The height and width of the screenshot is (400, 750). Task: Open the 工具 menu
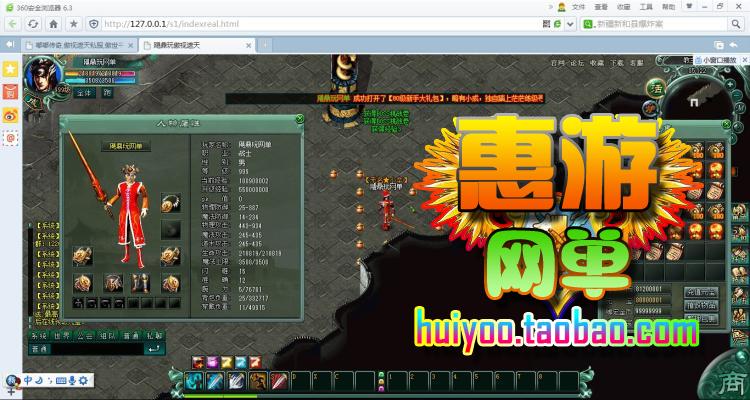(x=646, y=7)
